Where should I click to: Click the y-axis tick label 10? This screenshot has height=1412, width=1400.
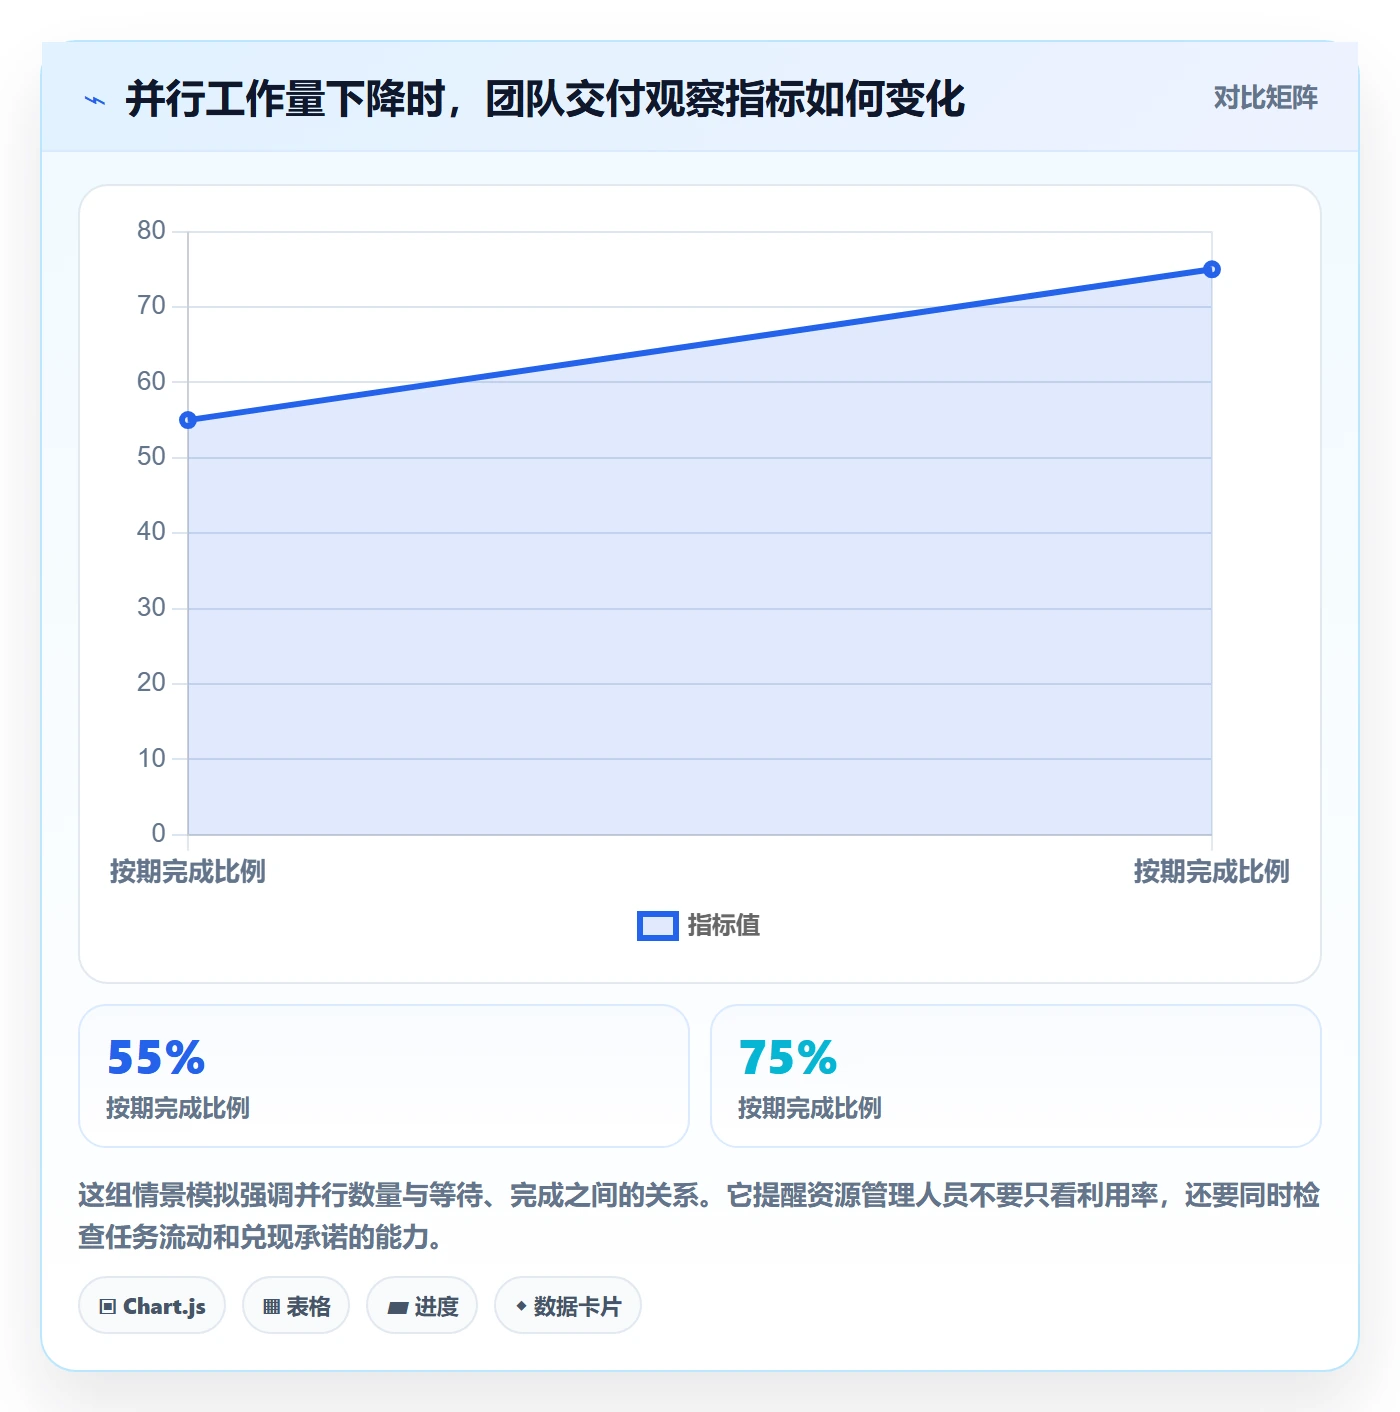click(151, 759)
